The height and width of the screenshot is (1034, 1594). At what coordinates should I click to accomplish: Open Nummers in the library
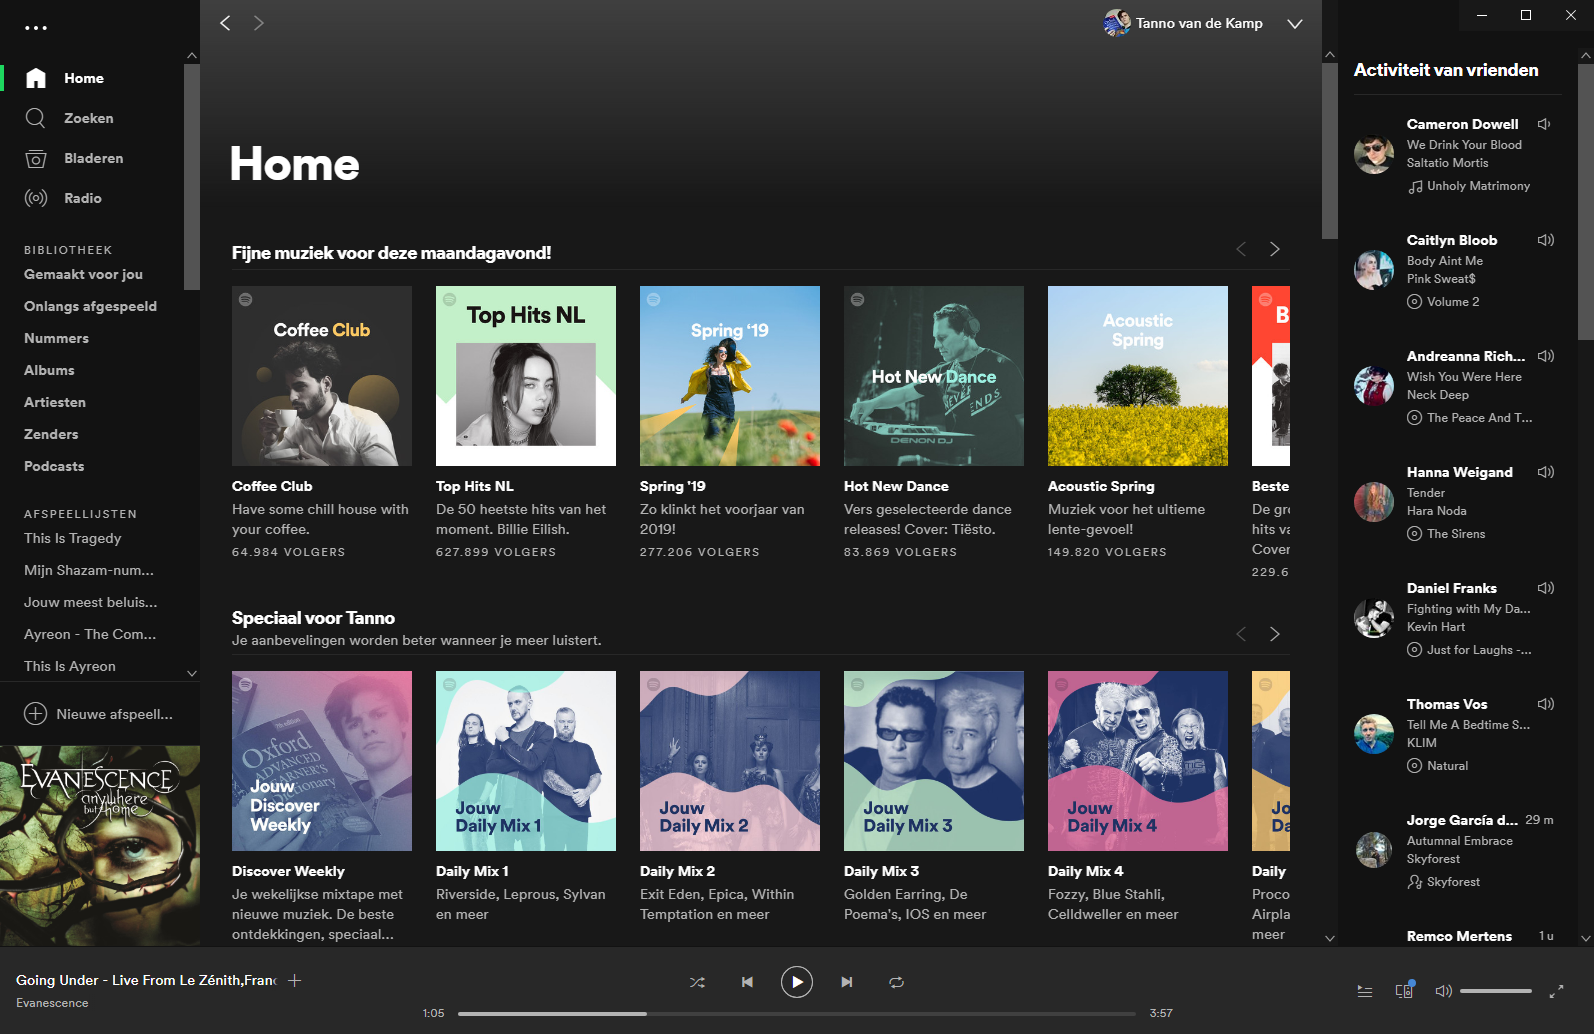(56, 338)
